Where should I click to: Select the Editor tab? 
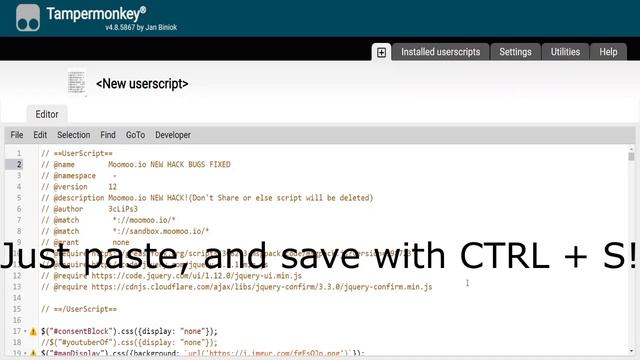click(47, 114)
